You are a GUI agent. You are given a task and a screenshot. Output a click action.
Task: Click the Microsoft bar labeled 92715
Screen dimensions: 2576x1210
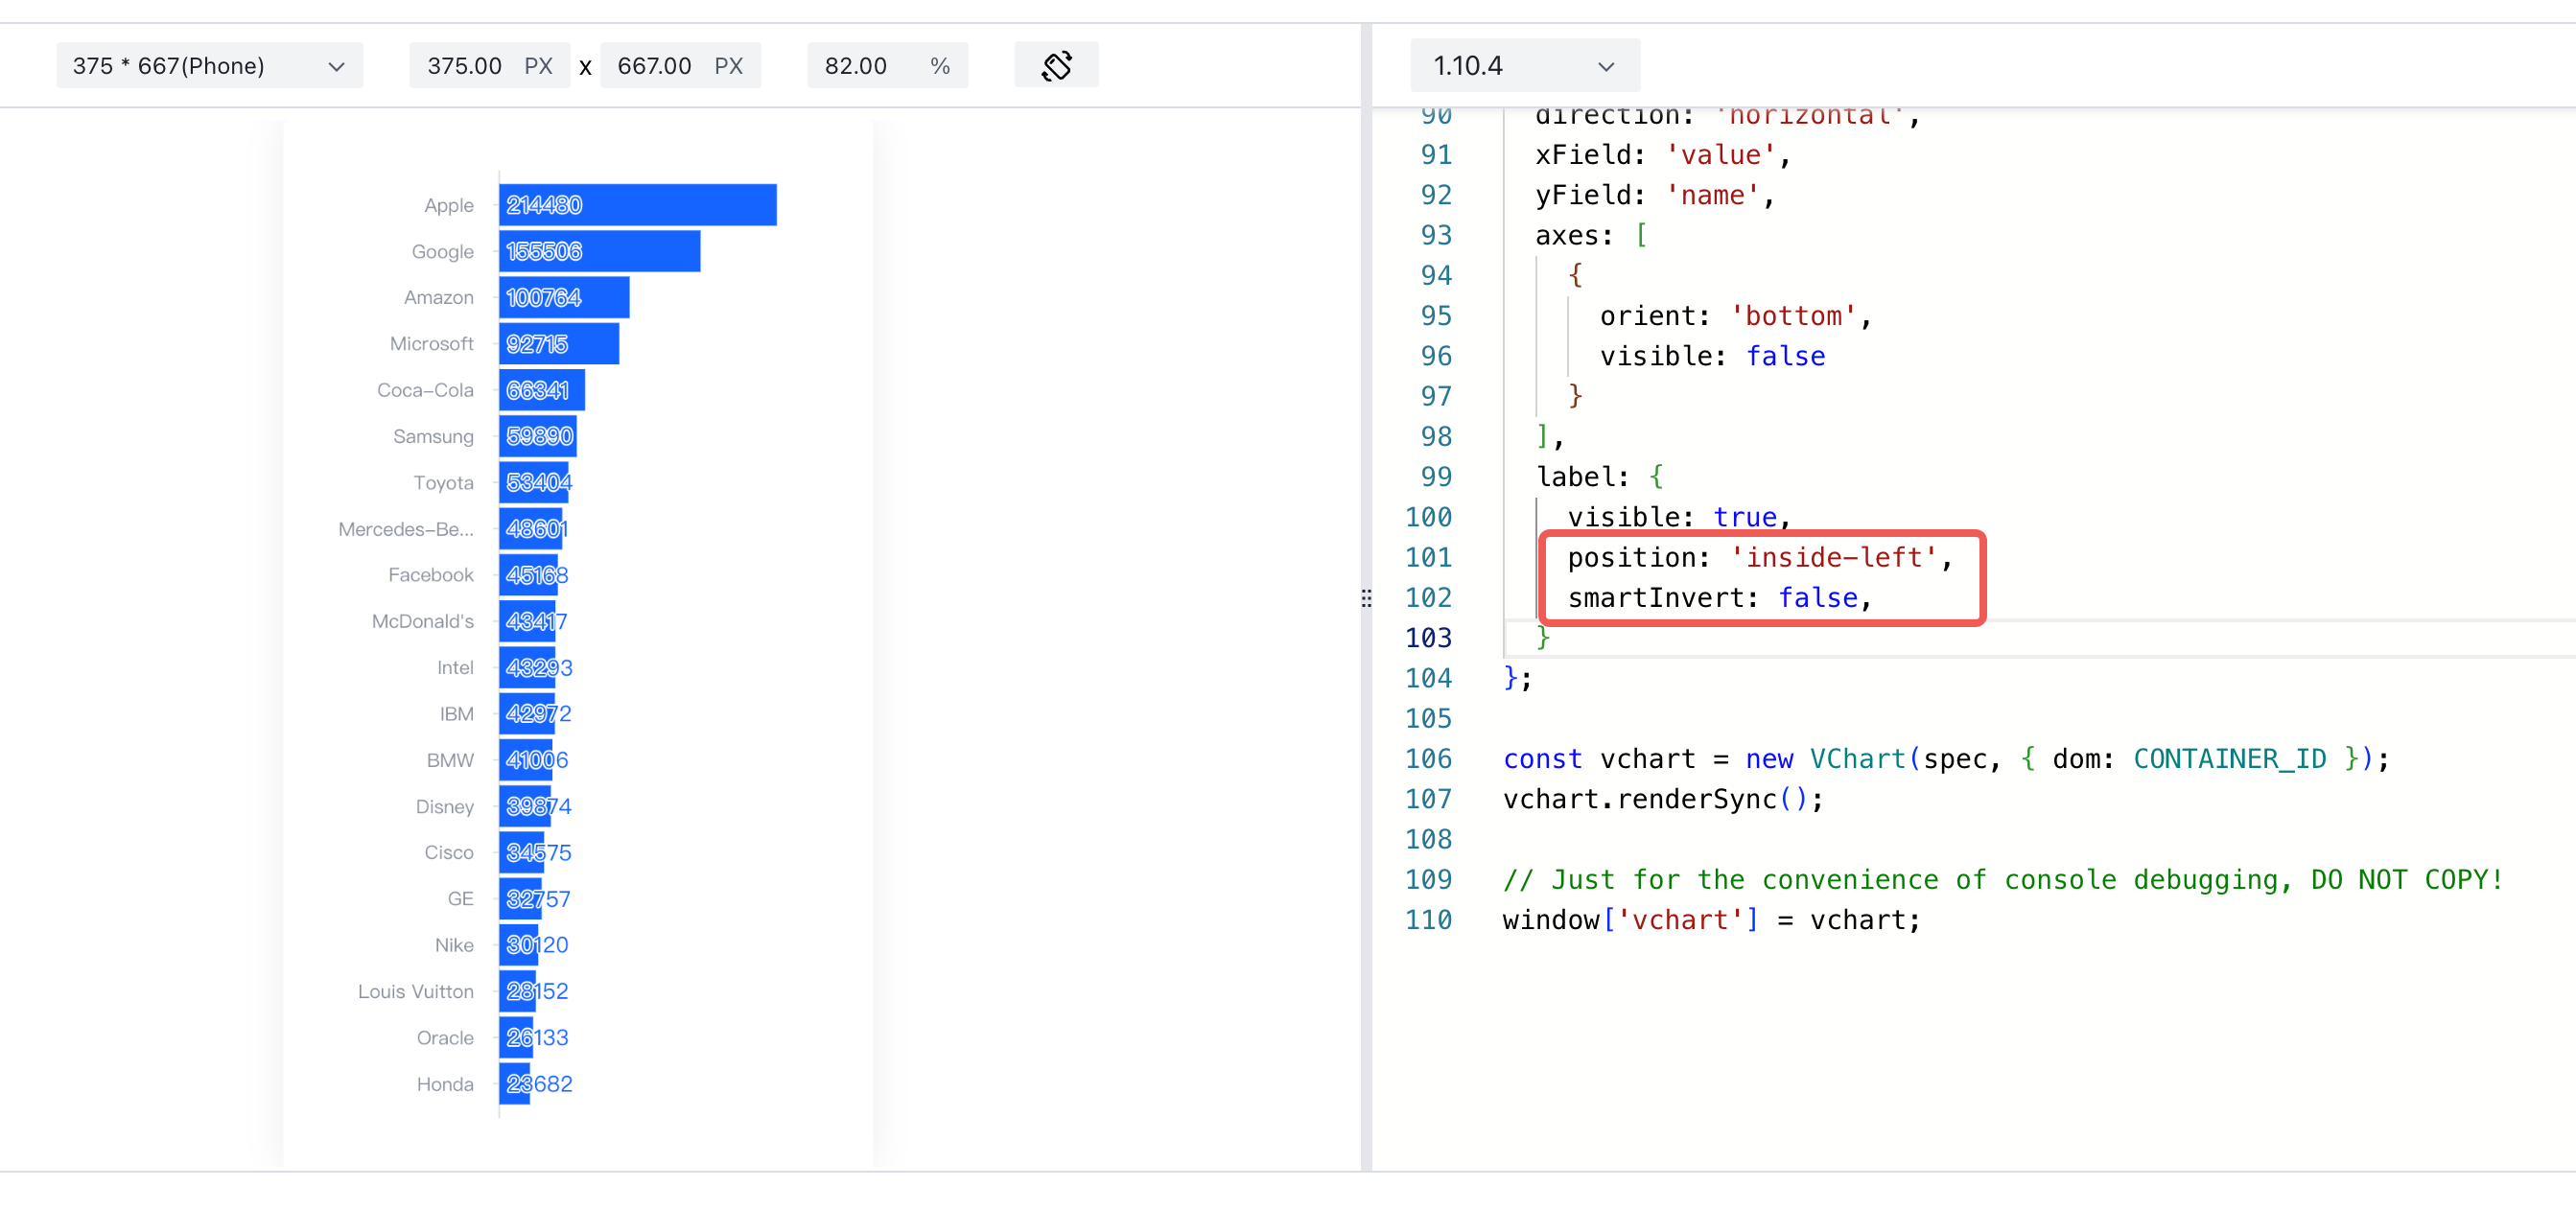(x=559, y=344)
